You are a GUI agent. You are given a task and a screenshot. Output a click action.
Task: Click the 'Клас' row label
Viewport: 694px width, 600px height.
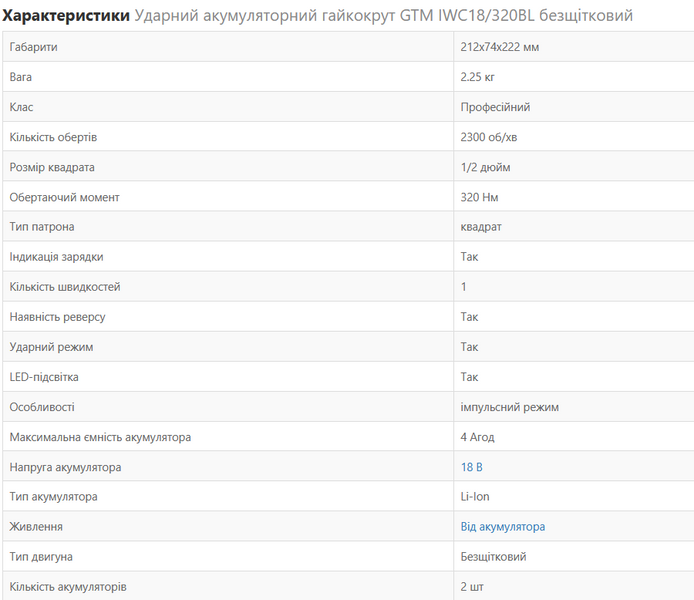point(21,107)
